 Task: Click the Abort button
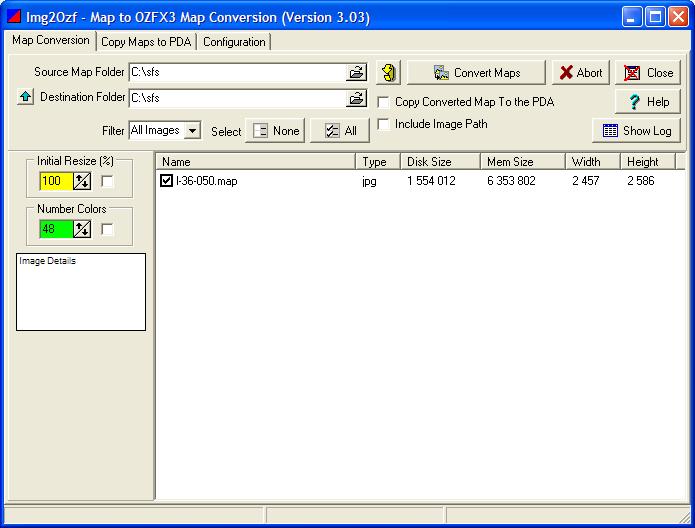click(x=580, y=73)
